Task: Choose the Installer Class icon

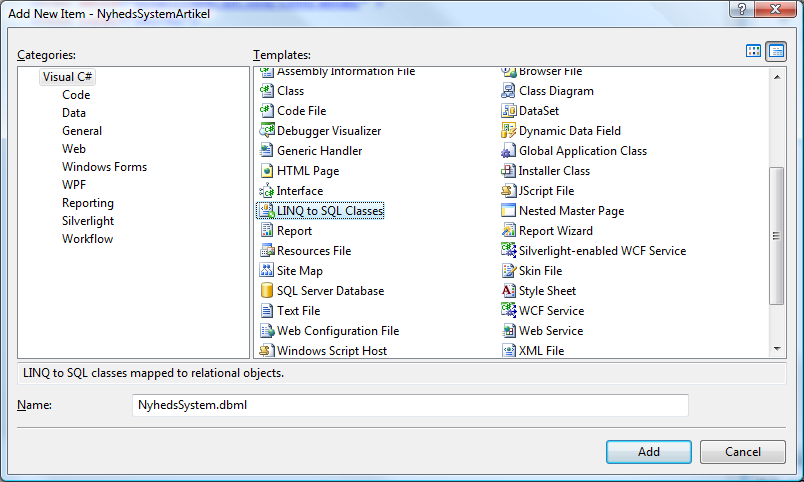Action: point(508,171)
